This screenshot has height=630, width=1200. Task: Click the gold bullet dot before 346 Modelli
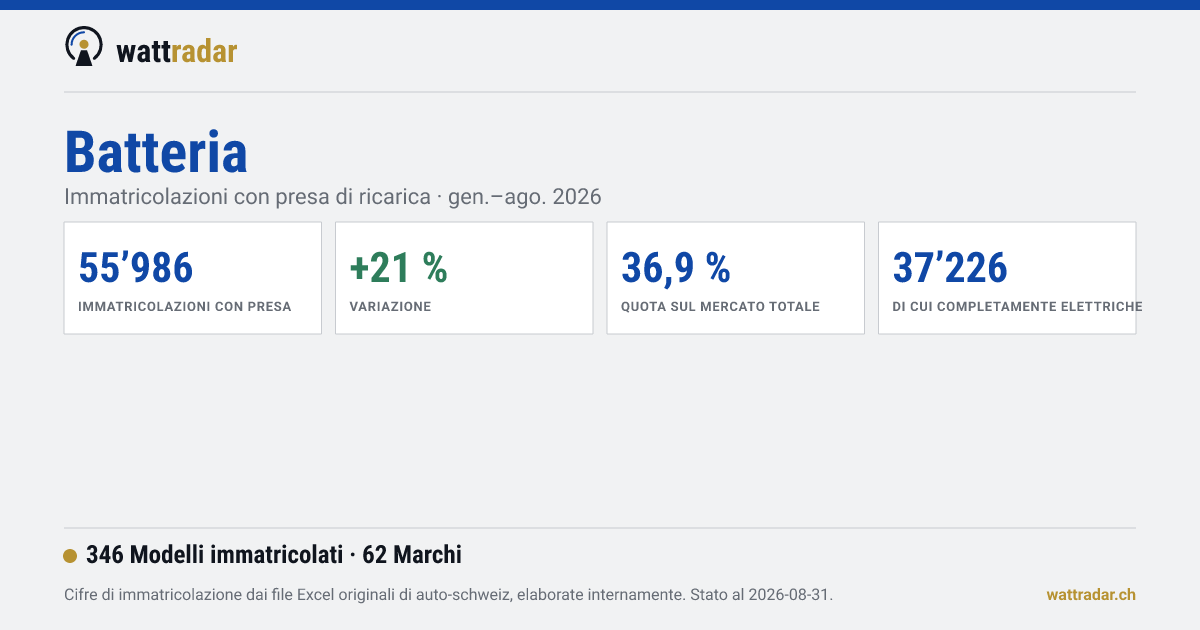(x=70, y=556)
